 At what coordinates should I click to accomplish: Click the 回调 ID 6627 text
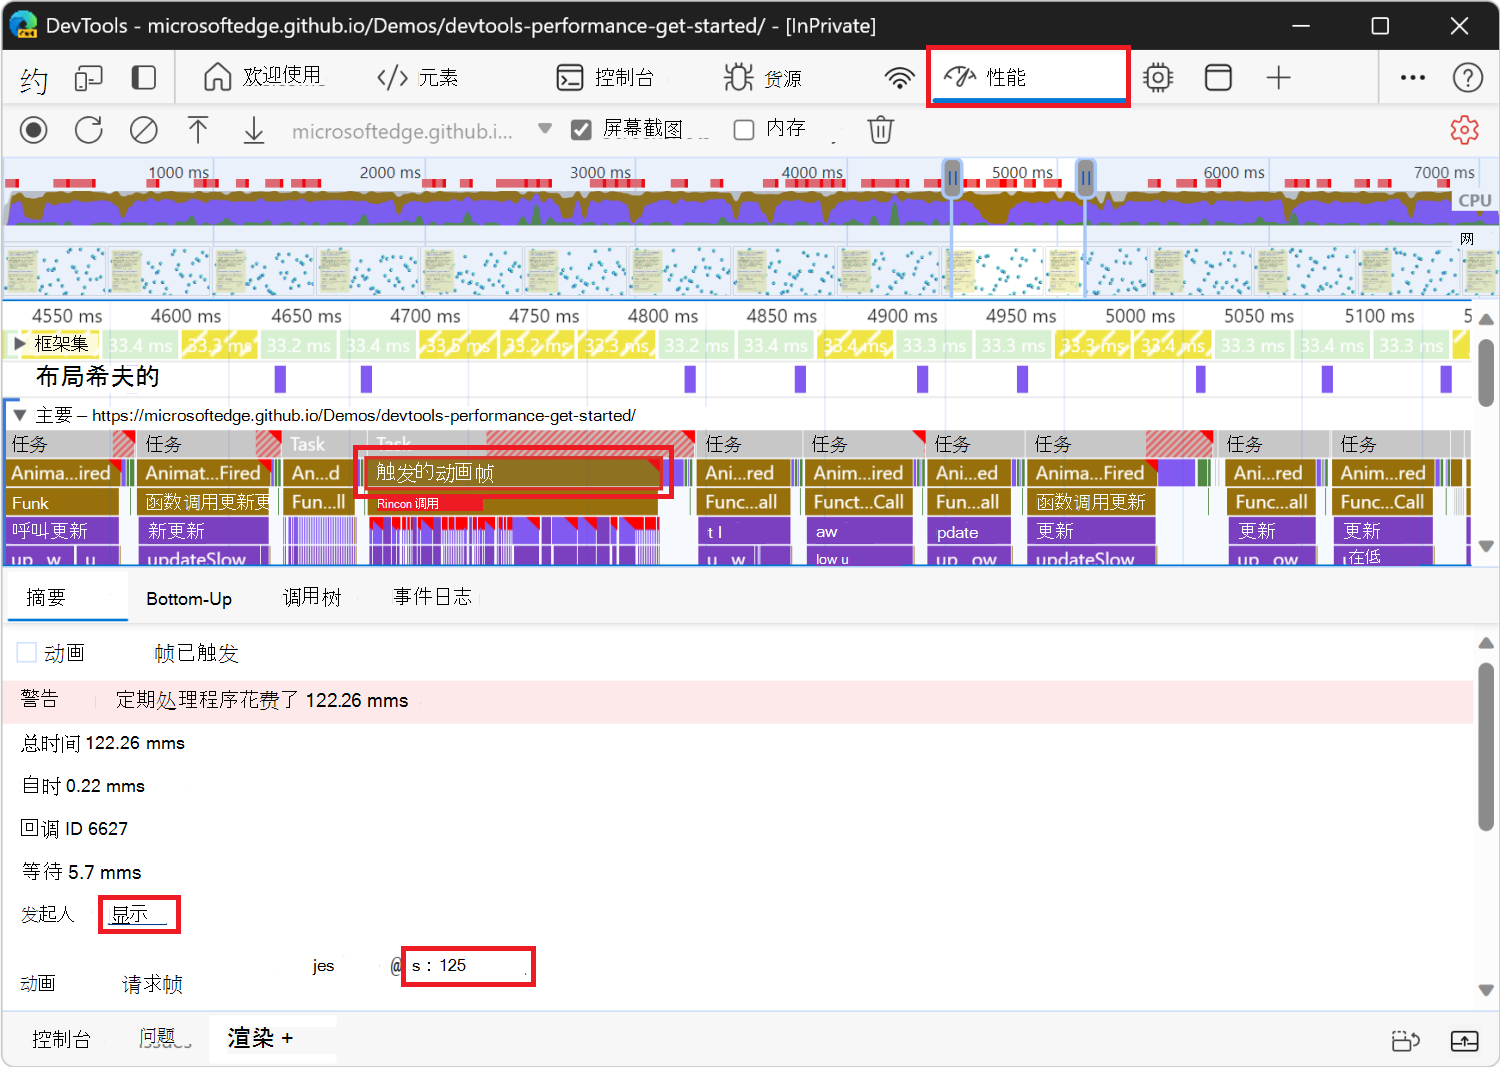click(x=75, y=829)
